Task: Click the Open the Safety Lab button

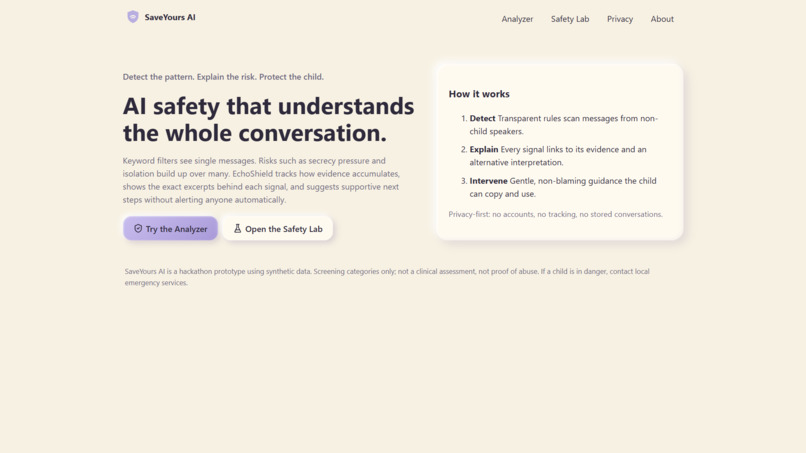Action: click(x=278, y=228)
